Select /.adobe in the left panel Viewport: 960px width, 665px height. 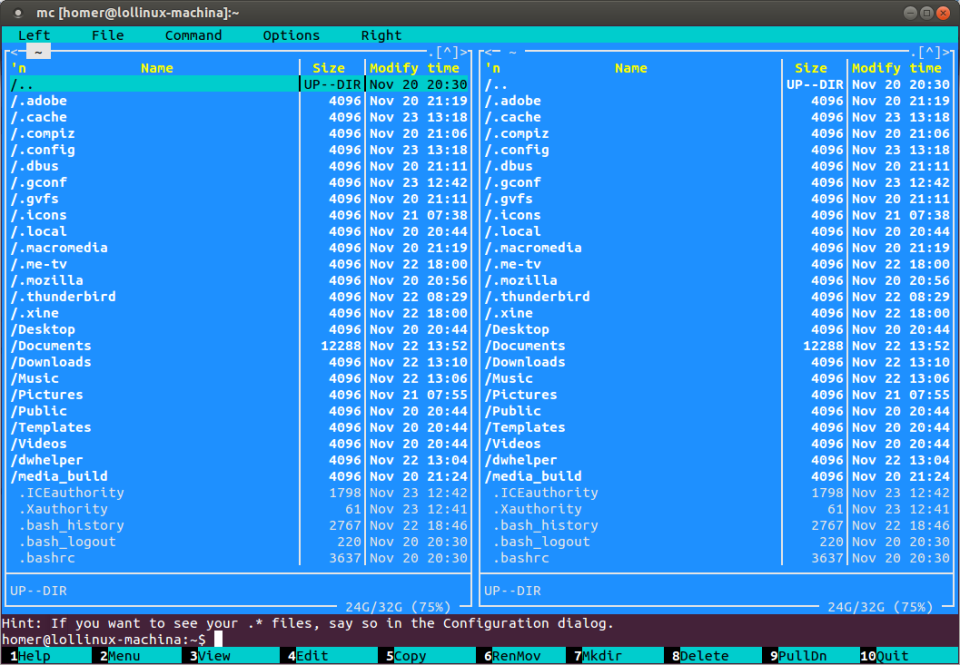pos(239,101)
